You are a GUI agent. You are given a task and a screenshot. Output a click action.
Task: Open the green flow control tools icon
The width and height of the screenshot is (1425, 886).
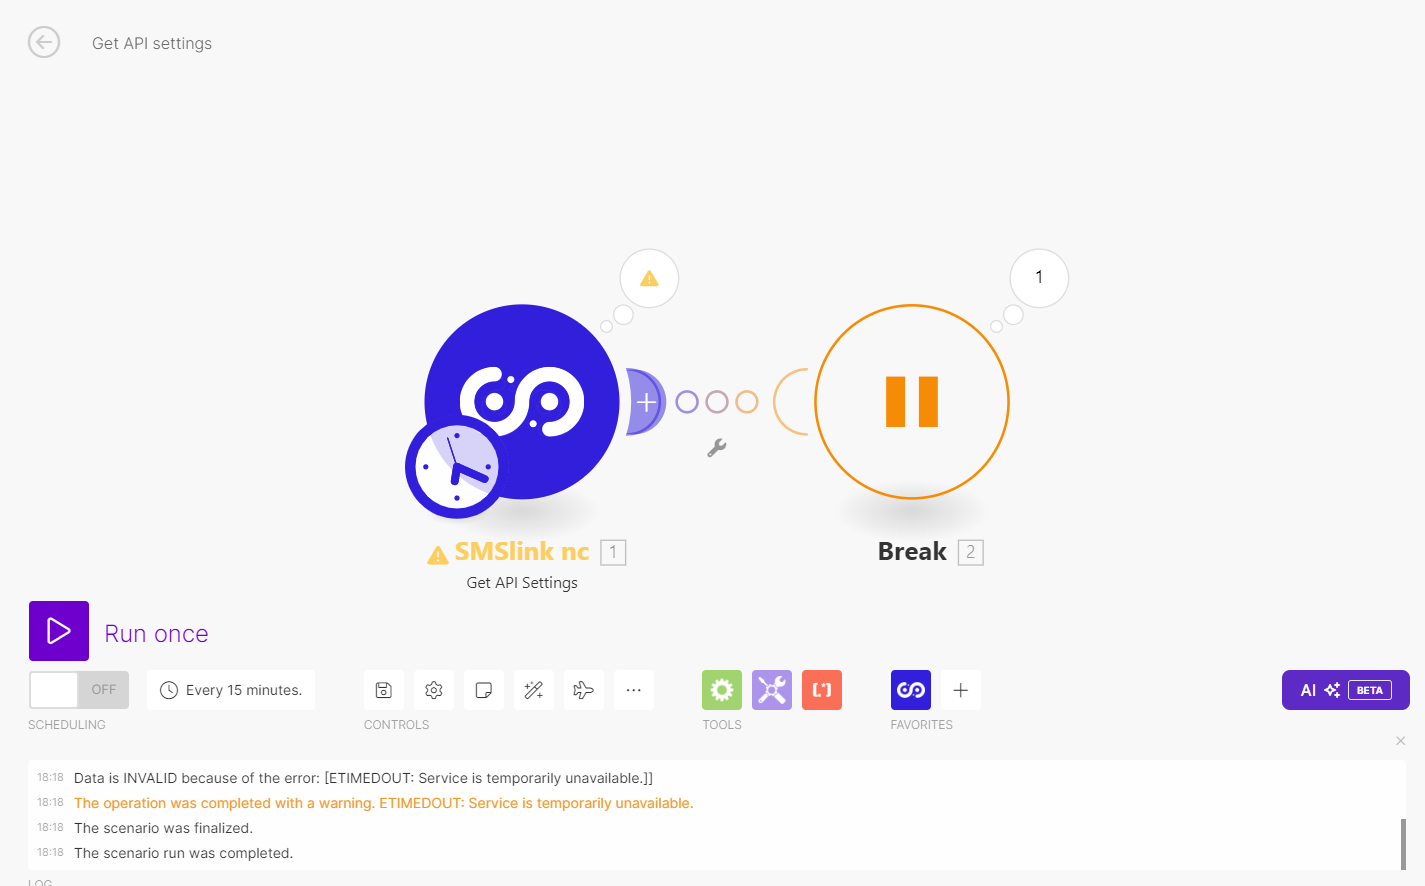pos(722,690)
